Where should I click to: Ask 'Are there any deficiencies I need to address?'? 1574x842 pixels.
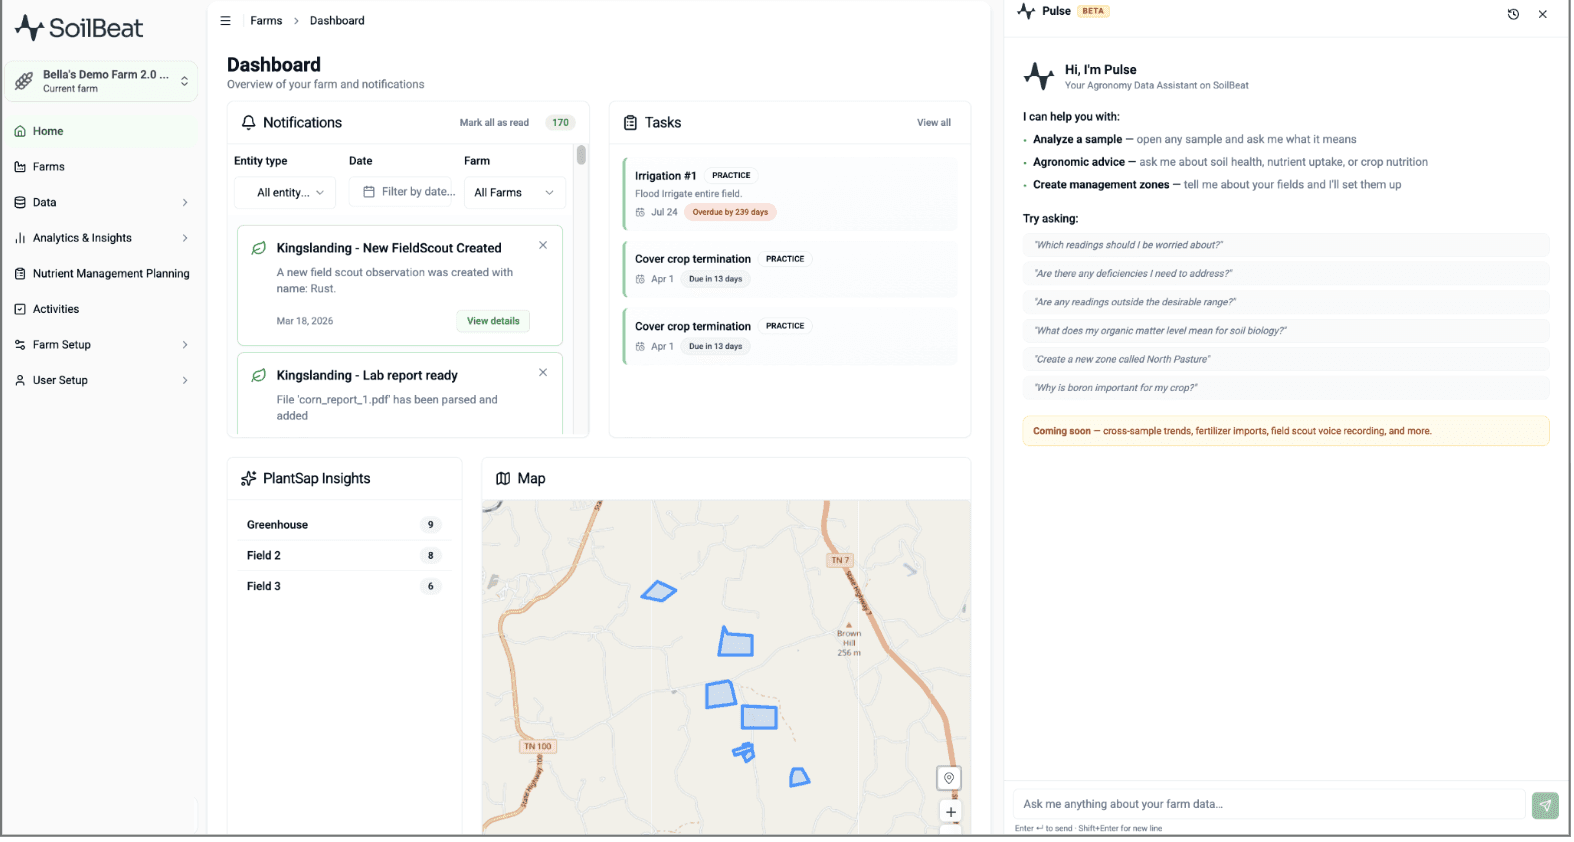click(1286, 273)
